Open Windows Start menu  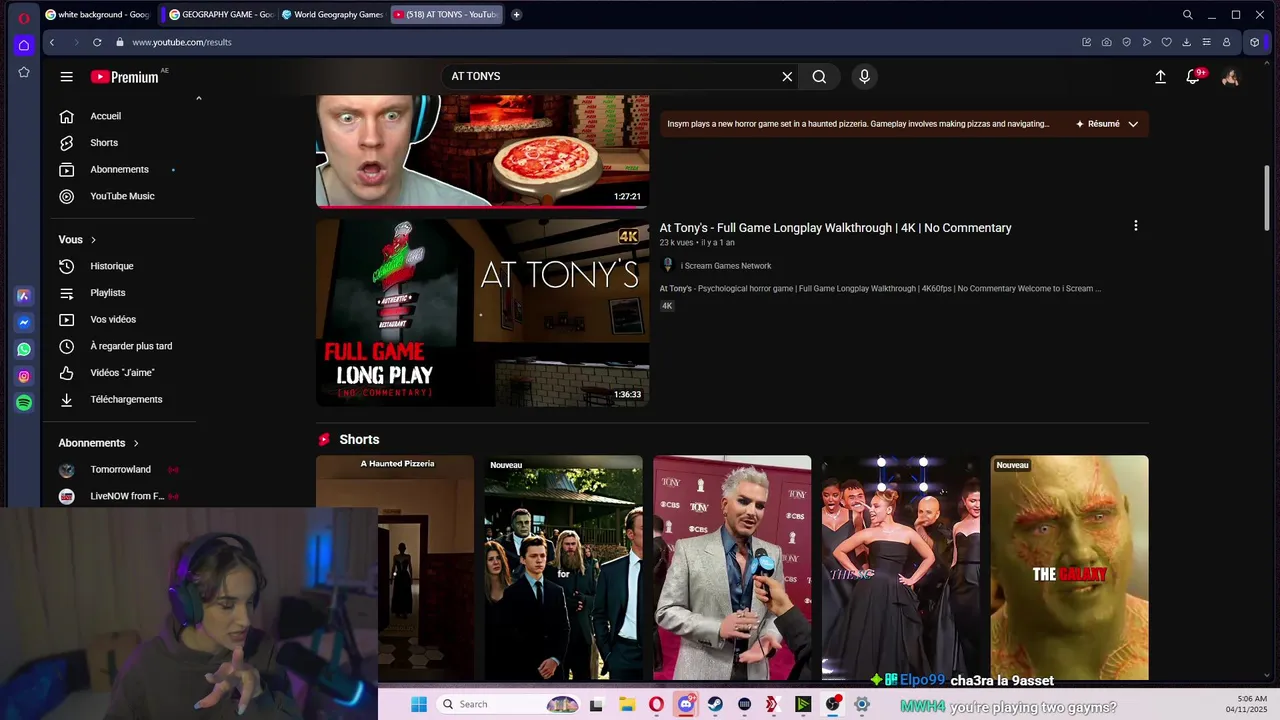pos(419,704)
